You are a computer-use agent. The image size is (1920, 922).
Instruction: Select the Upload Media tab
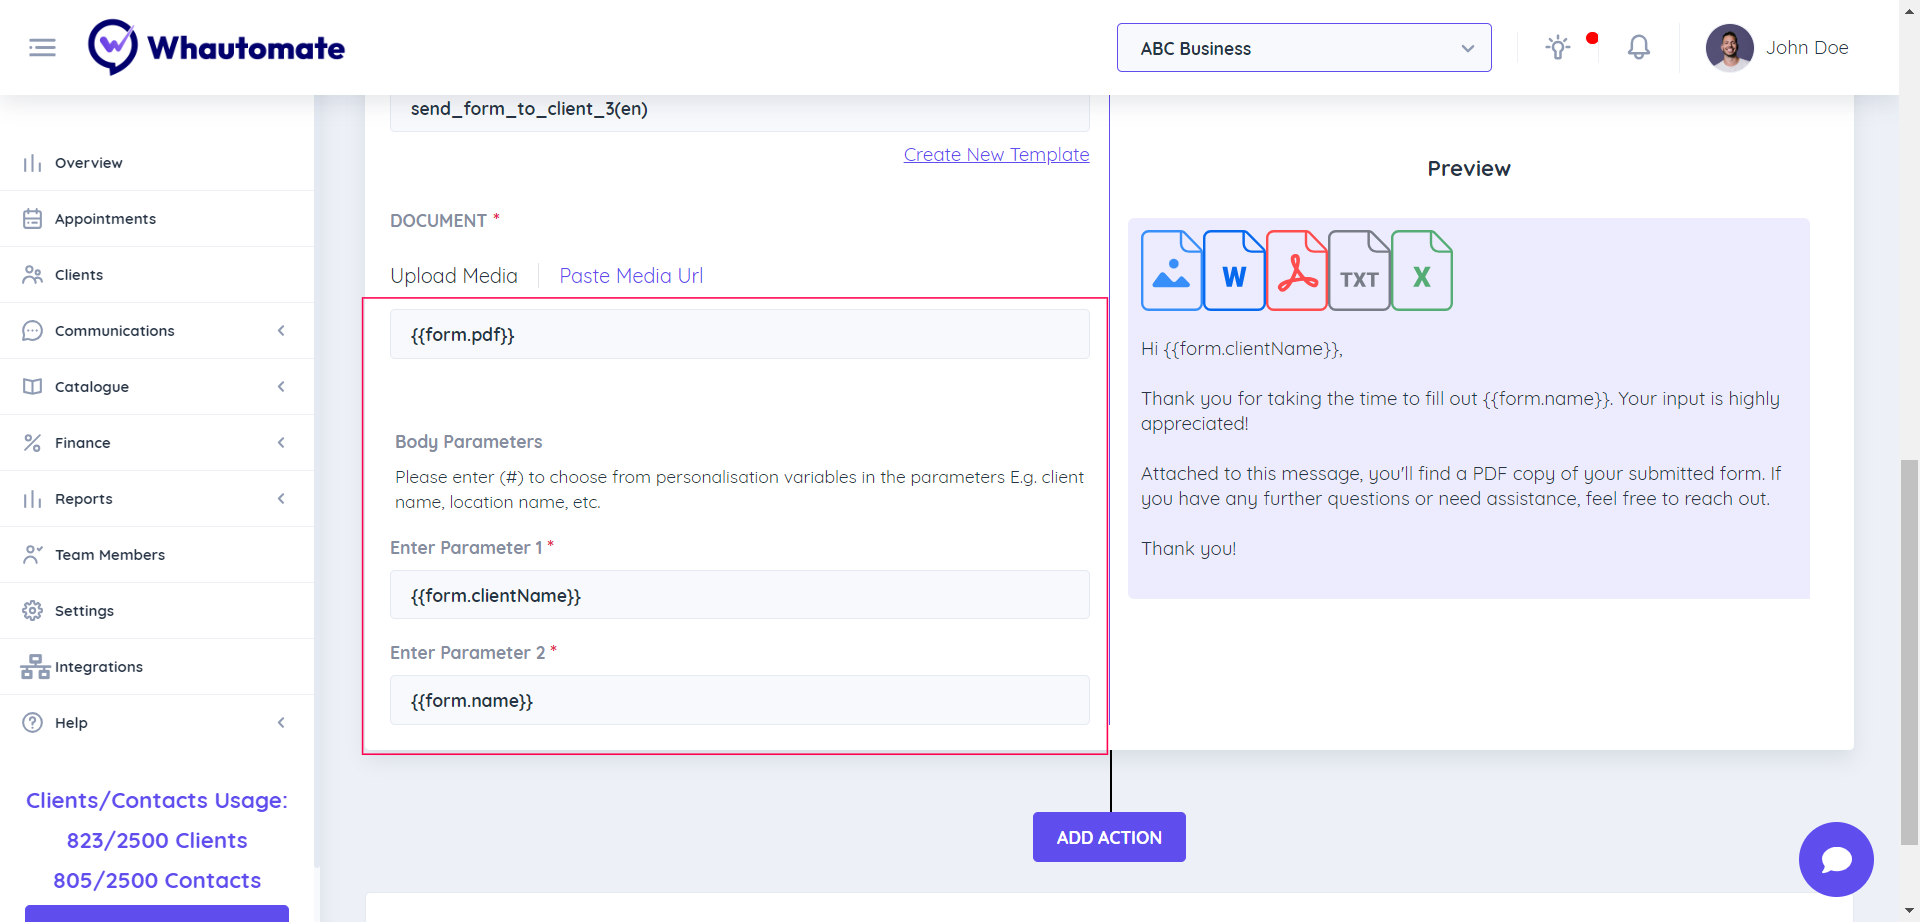pyautogui.click(x=454, y=276)
